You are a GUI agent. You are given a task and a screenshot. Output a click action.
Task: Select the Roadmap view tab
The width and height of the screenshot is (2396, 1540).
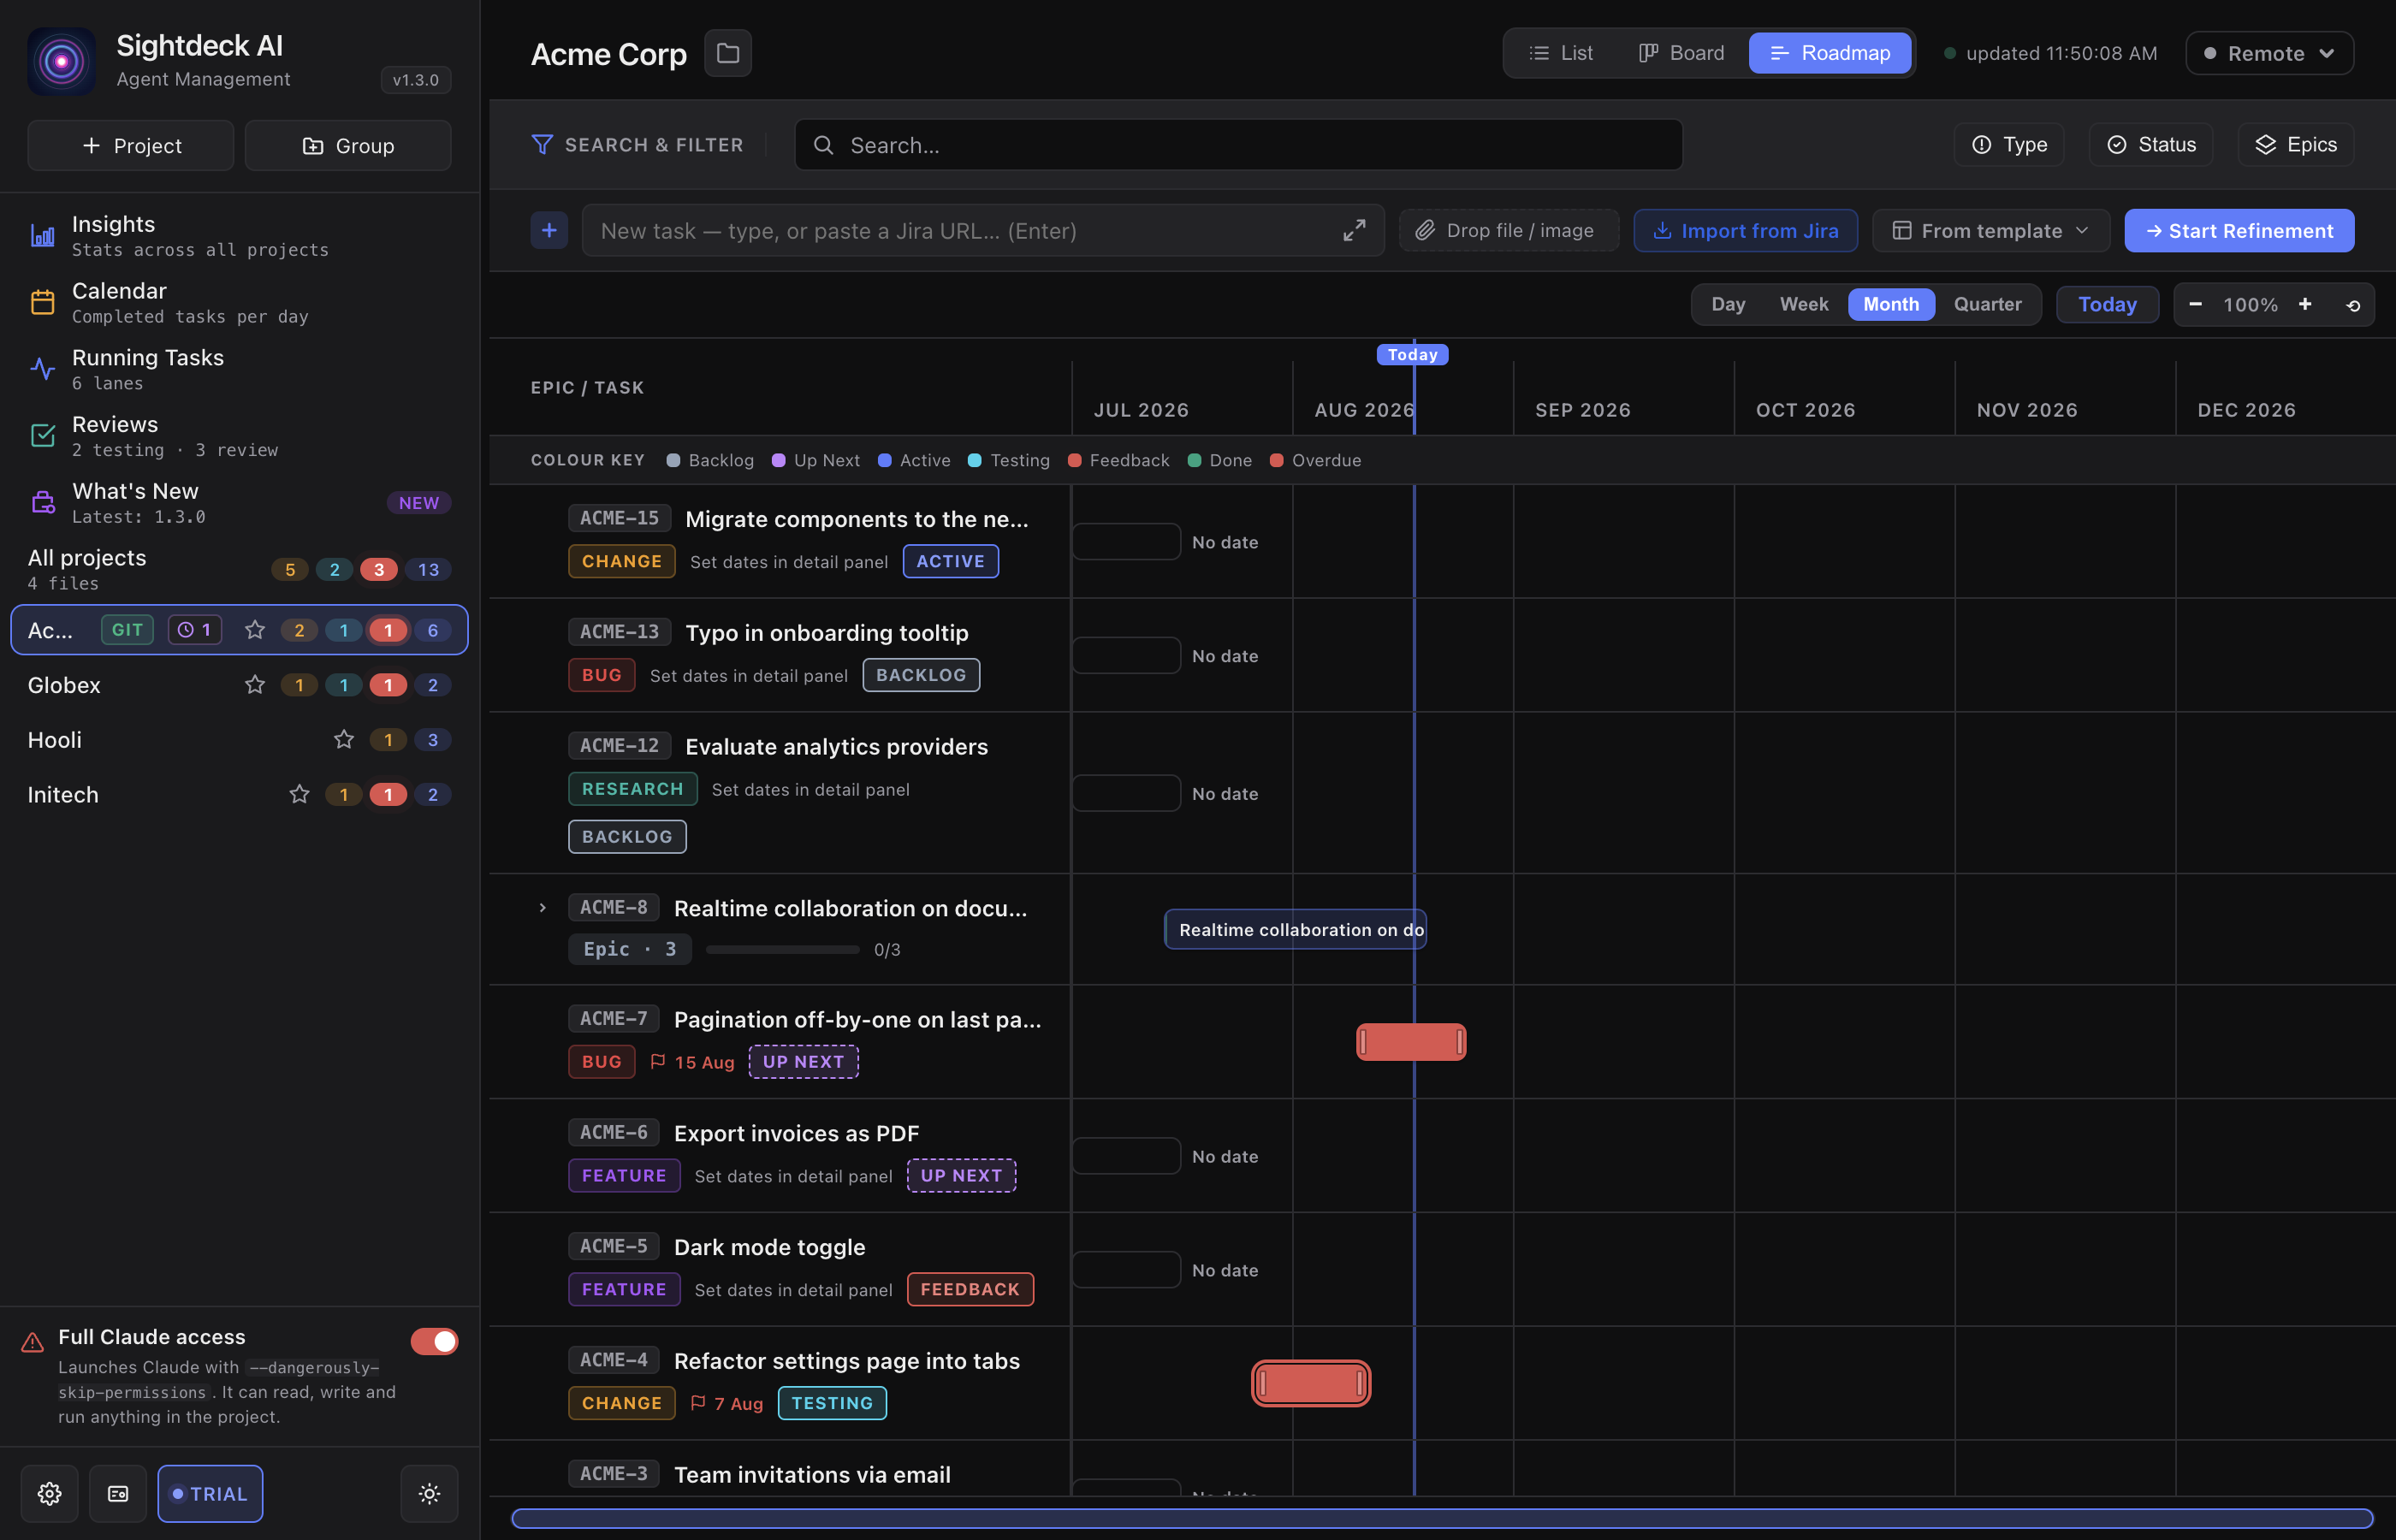[1830, 53]
